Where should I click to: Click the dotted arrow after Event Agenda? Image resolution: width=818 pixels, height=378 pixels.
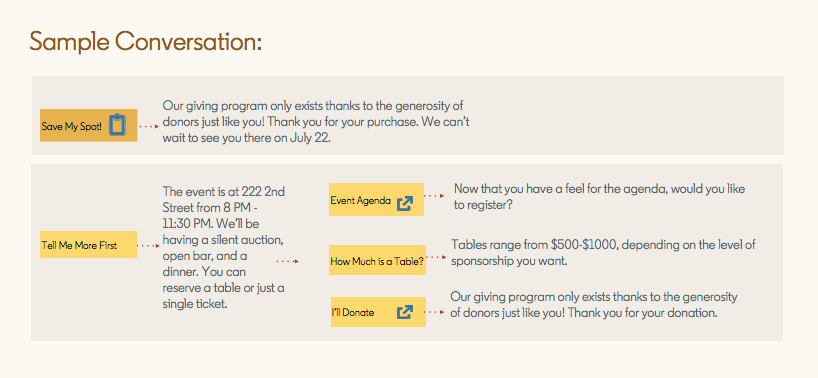(434, 196)
